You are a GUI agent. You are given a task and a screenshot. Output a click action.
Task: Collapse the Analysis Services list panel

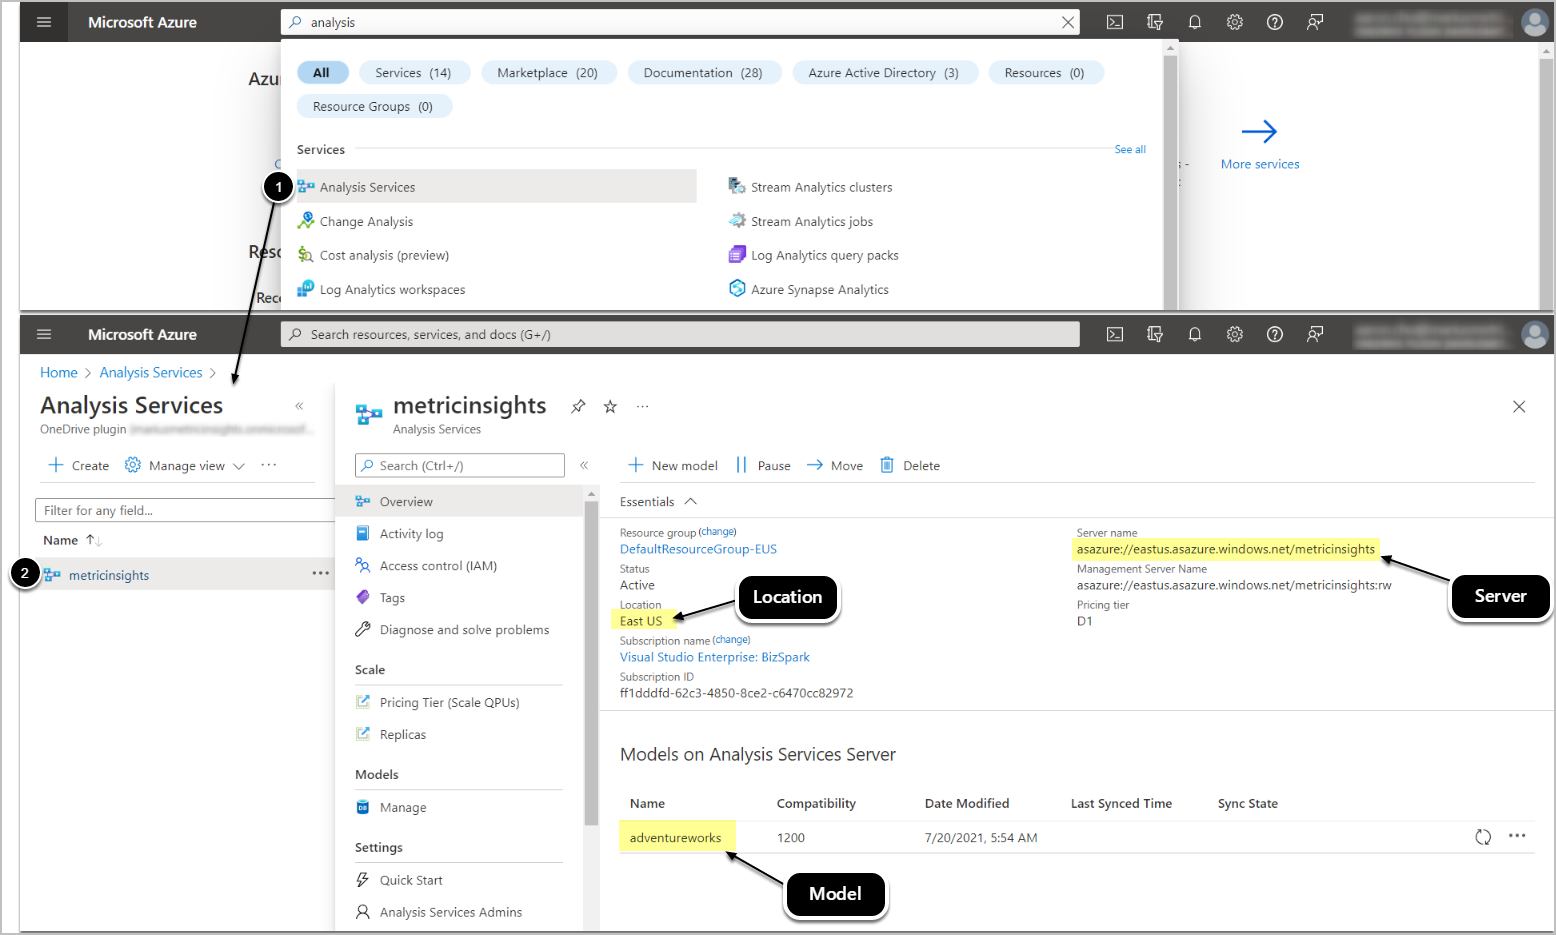click(299, 406)
